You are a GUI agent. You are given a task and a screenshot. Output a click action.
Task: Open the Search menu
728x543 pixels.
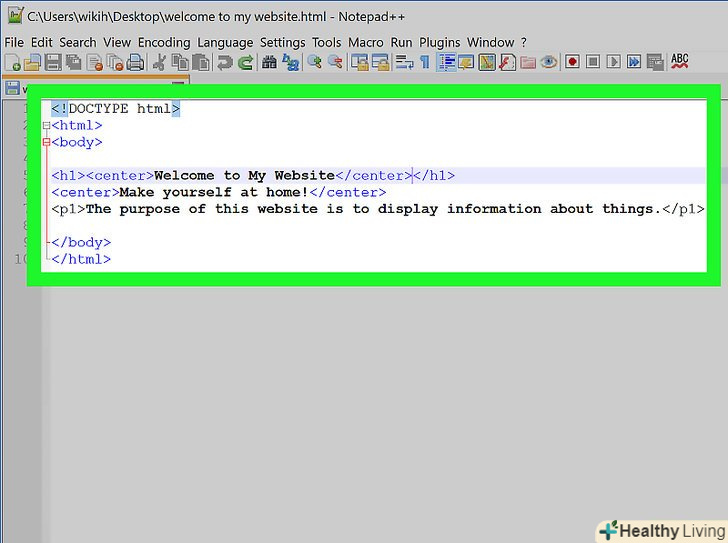[x=78, y=43]
